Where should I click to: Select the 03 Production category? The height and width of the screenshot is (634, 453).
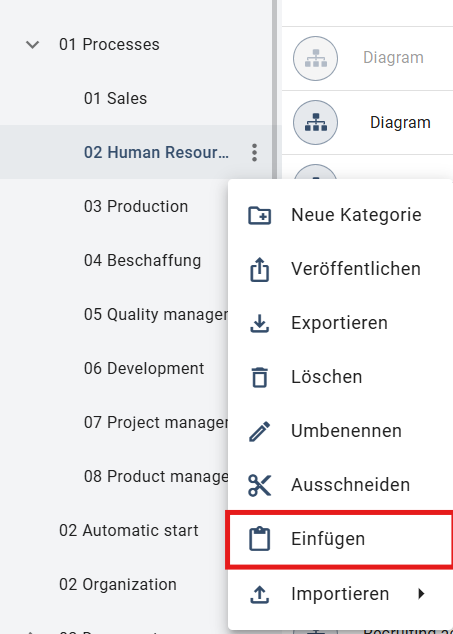pyautogui.click(x=136, y=206)
